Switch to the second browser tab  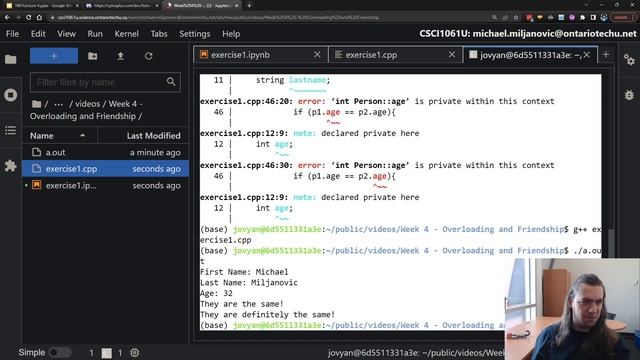(x=121, y=6)
